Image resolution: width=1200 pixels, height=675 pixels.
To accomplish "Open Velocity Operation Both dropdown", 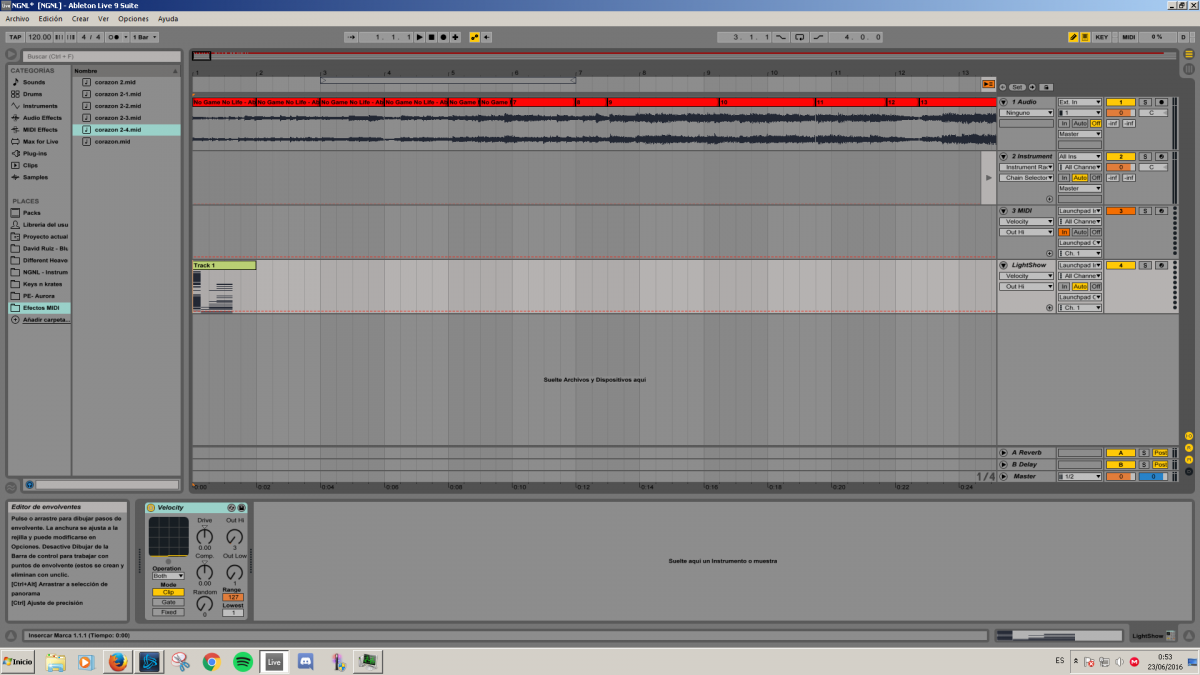I will [168, 576].
